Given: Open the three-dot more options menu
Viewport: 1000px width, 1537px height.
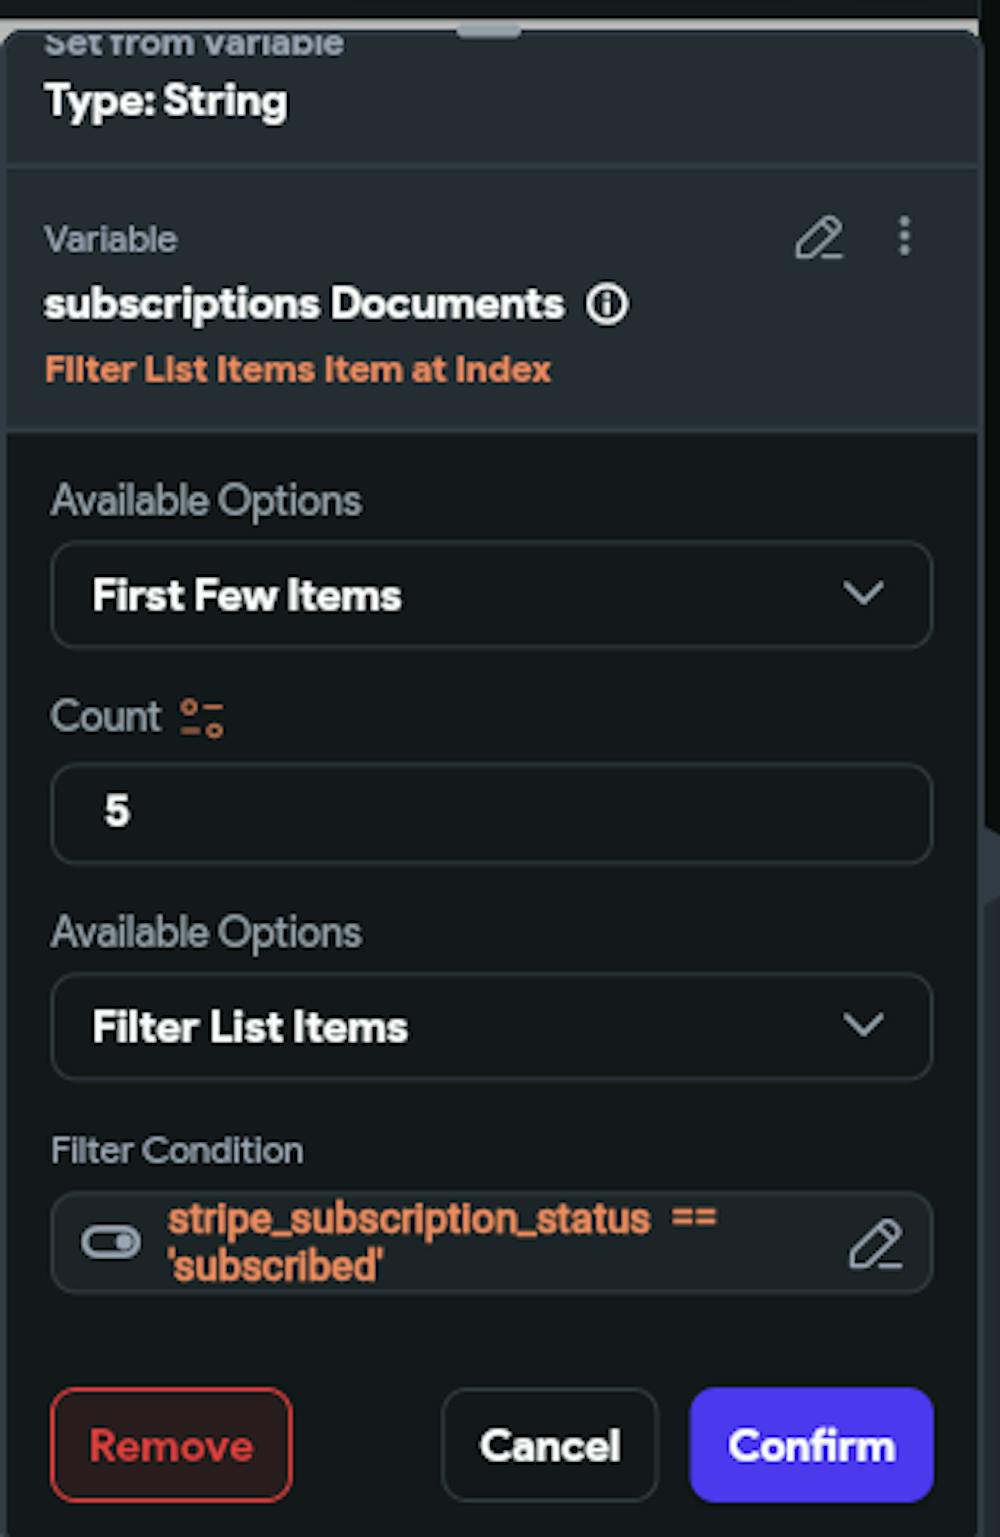Looking at the screenshot, I should 904,236.
